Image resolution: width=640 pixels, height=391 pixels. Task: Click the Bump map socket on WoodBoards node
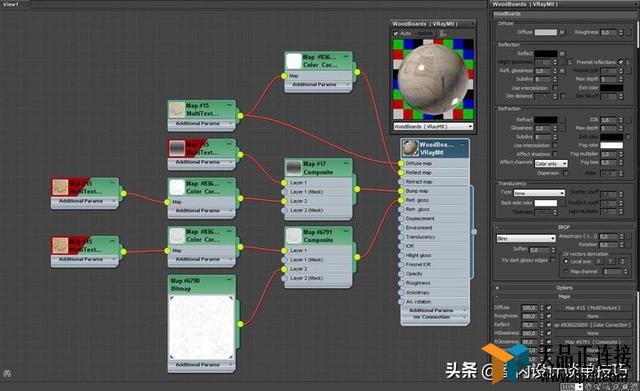pos(401,191)
